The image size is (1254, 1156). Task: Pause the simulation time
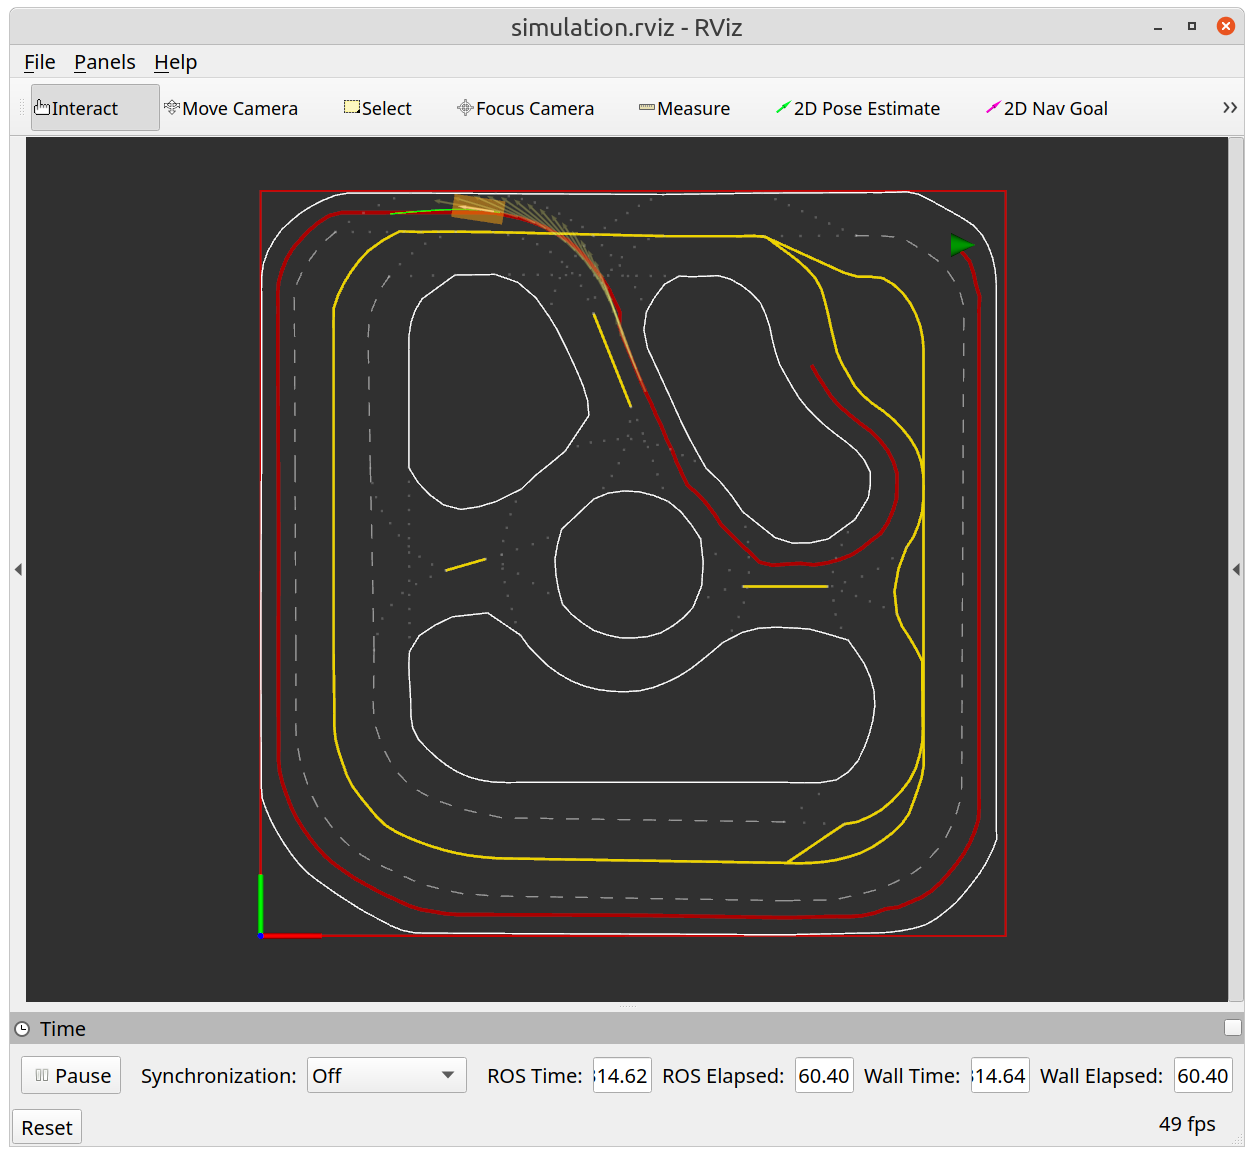[x=71, y=1076]
